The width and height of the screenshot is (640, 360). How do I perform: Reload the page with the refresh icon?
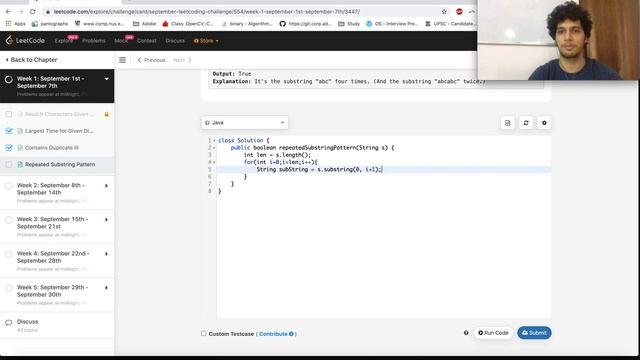33,12
